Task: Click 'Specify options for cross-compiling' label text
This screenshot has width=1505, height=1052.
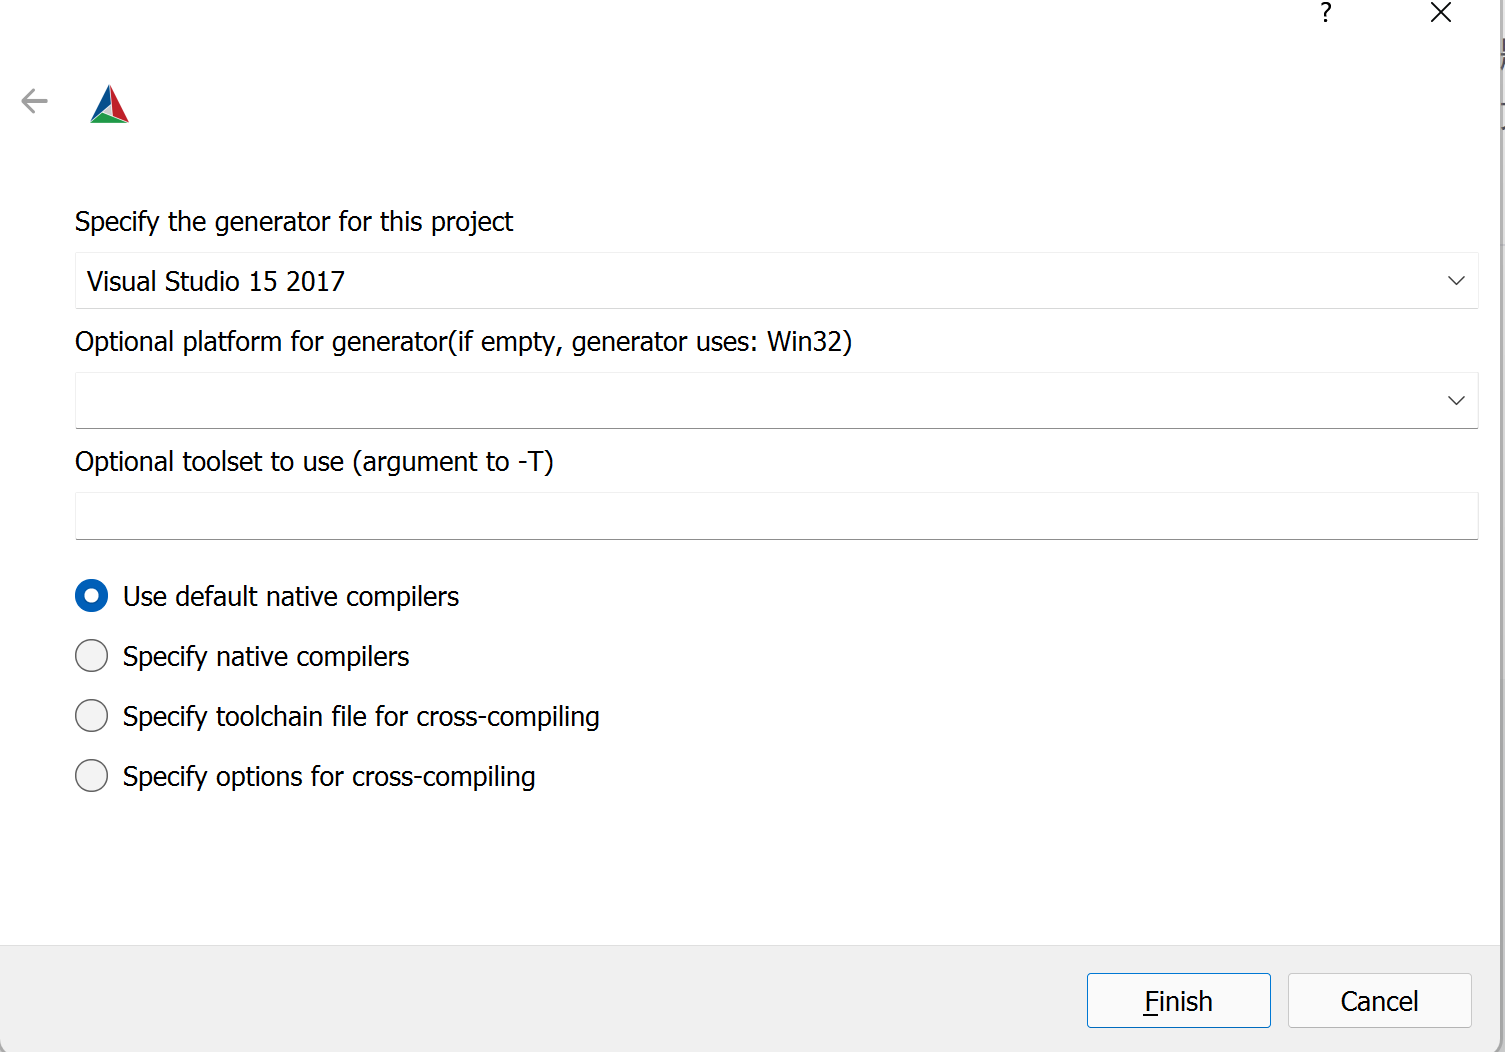Action: (329, 777)
